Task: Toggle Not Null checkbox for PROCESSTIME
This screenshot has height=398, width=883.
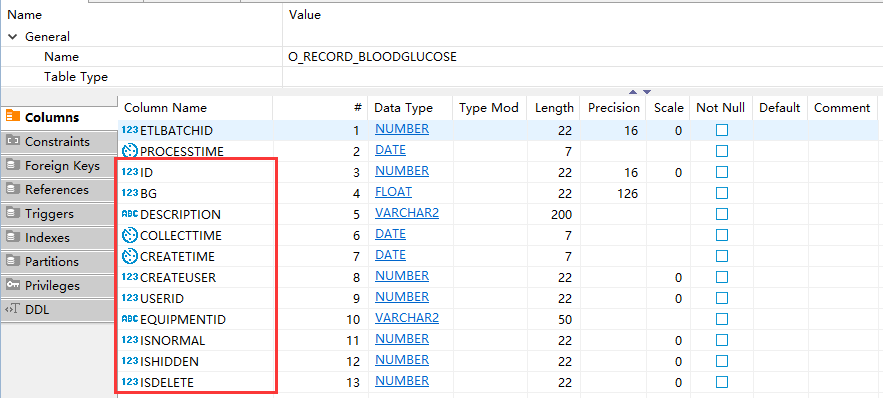Action: click(721, 151)
